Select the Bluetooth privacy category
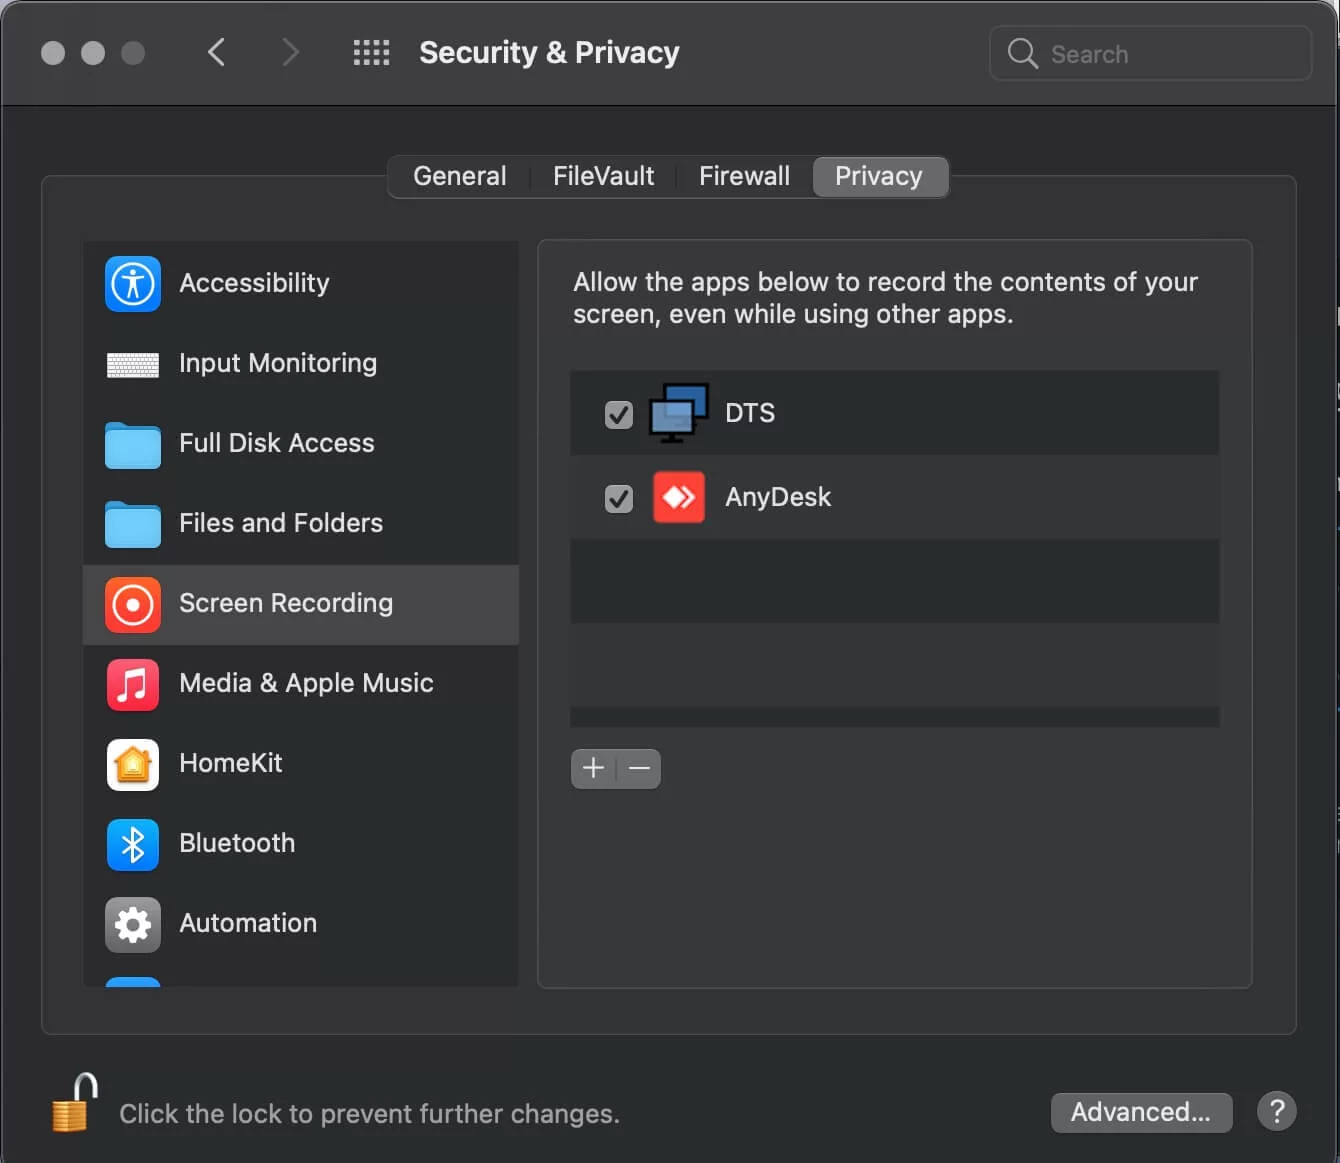This screenshot has height=1163, width=1340. pos(236,844)
